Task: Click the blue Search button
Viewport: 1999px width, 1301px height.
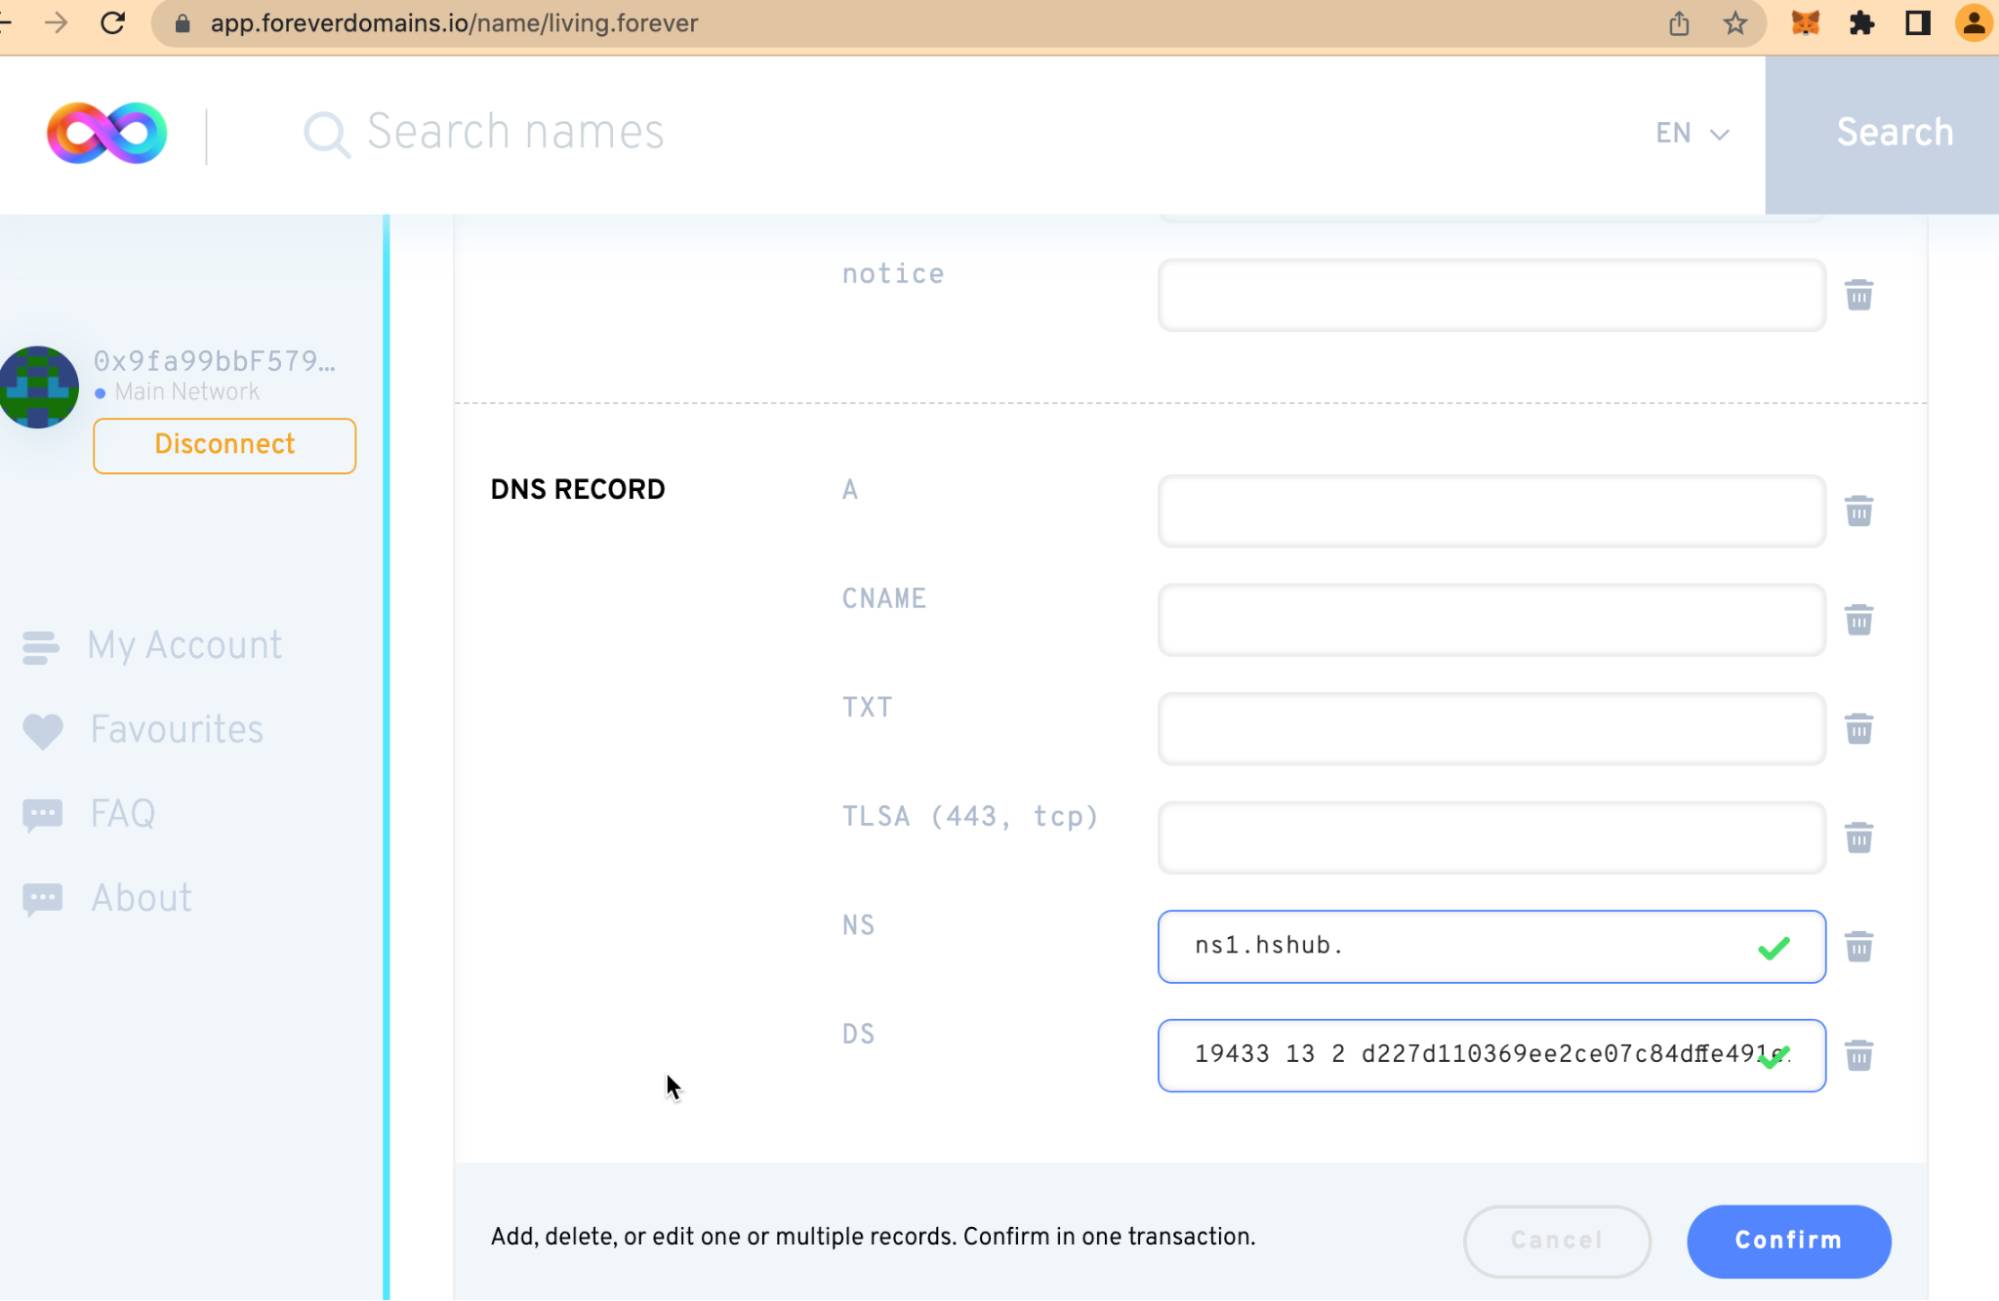Action: point(1893,133)
